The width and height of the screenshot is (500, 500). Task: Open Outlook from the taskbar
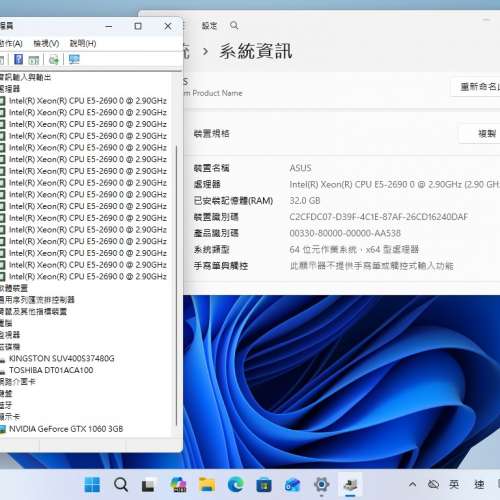coord(293,485)
